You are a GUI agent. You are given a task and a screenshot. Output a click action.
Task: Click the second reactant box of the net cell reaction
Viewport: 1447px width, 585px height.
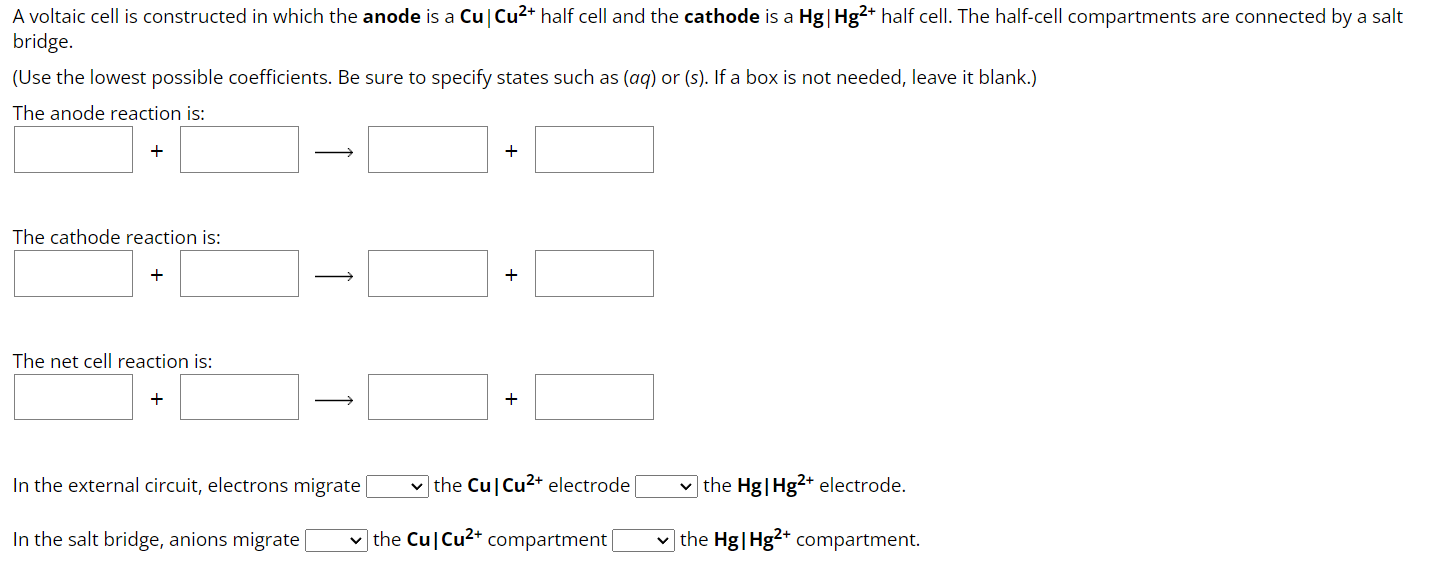coord(238,396)
